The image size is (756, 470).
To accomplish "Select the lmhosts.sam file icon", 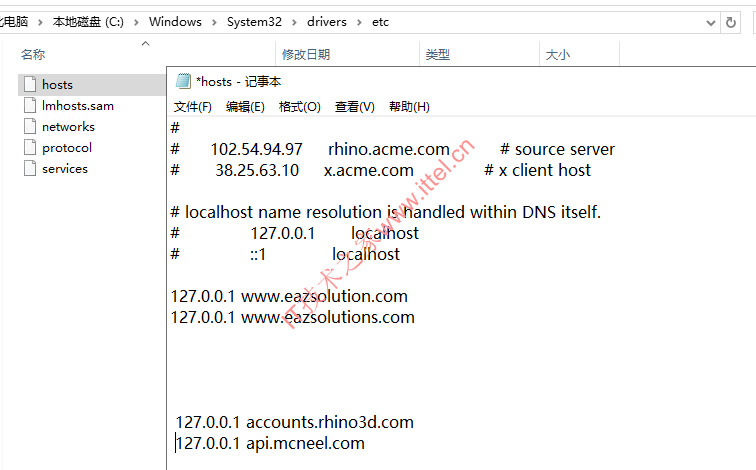I will [x=30, y=106].
